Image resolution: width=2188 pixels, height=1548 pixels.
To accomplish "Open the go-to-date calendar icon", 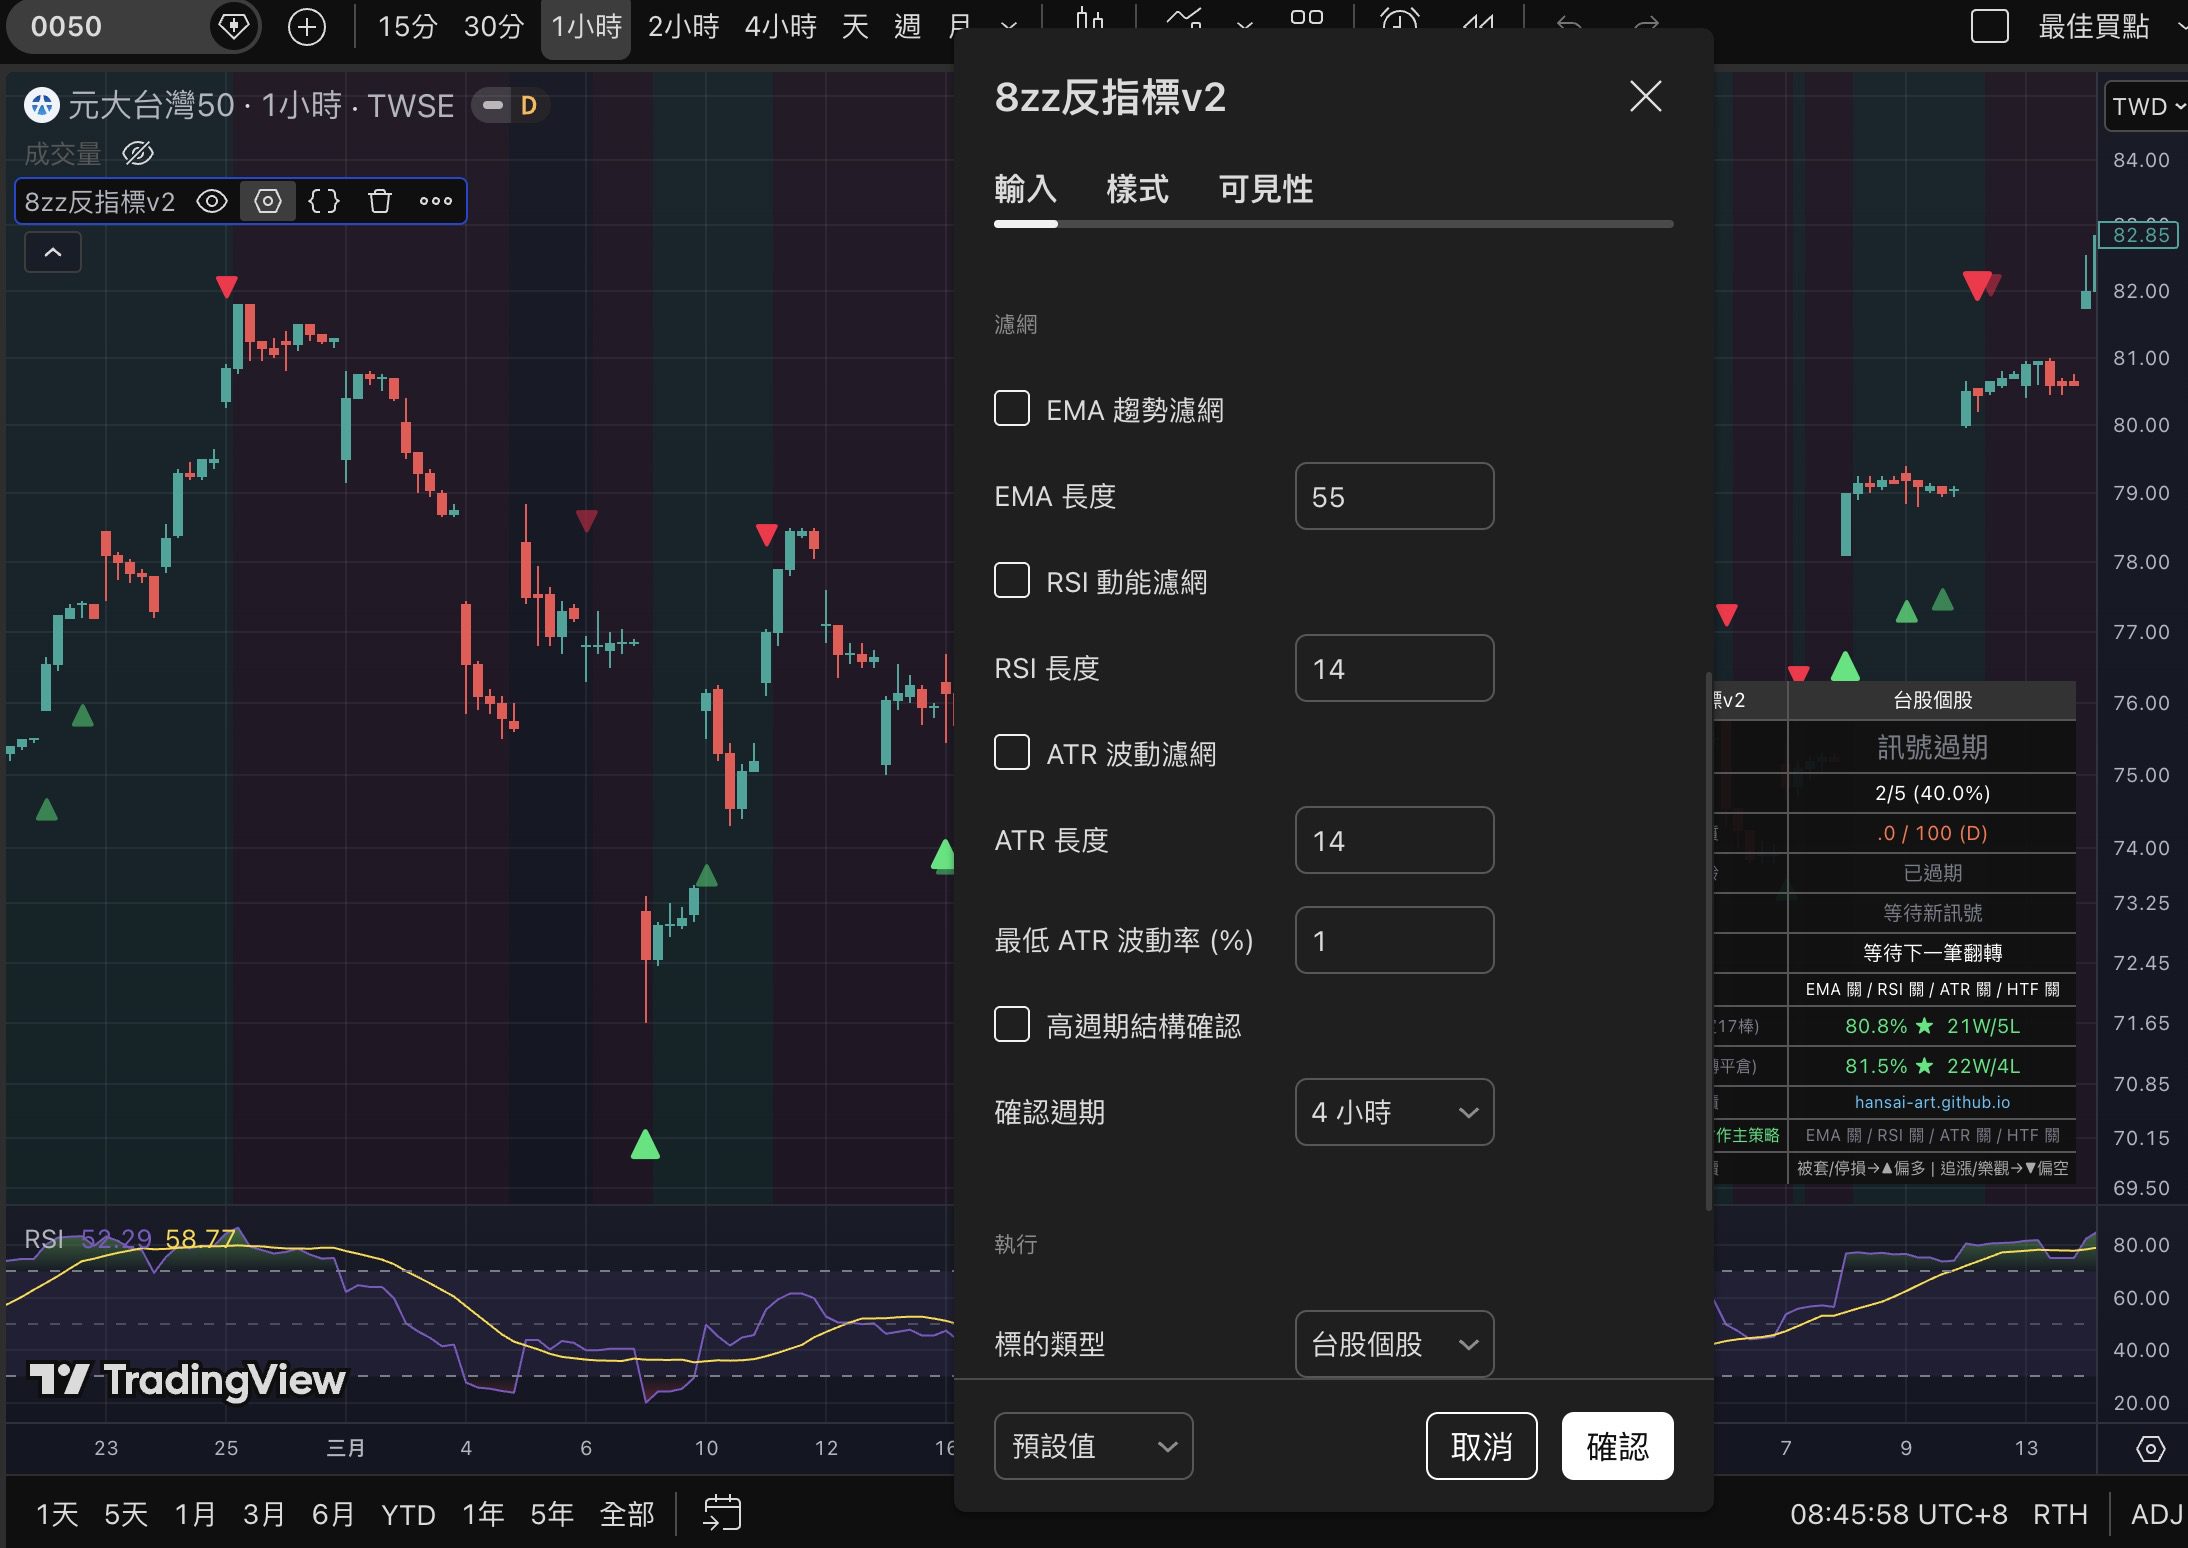I will click(x=722, y=1513).
